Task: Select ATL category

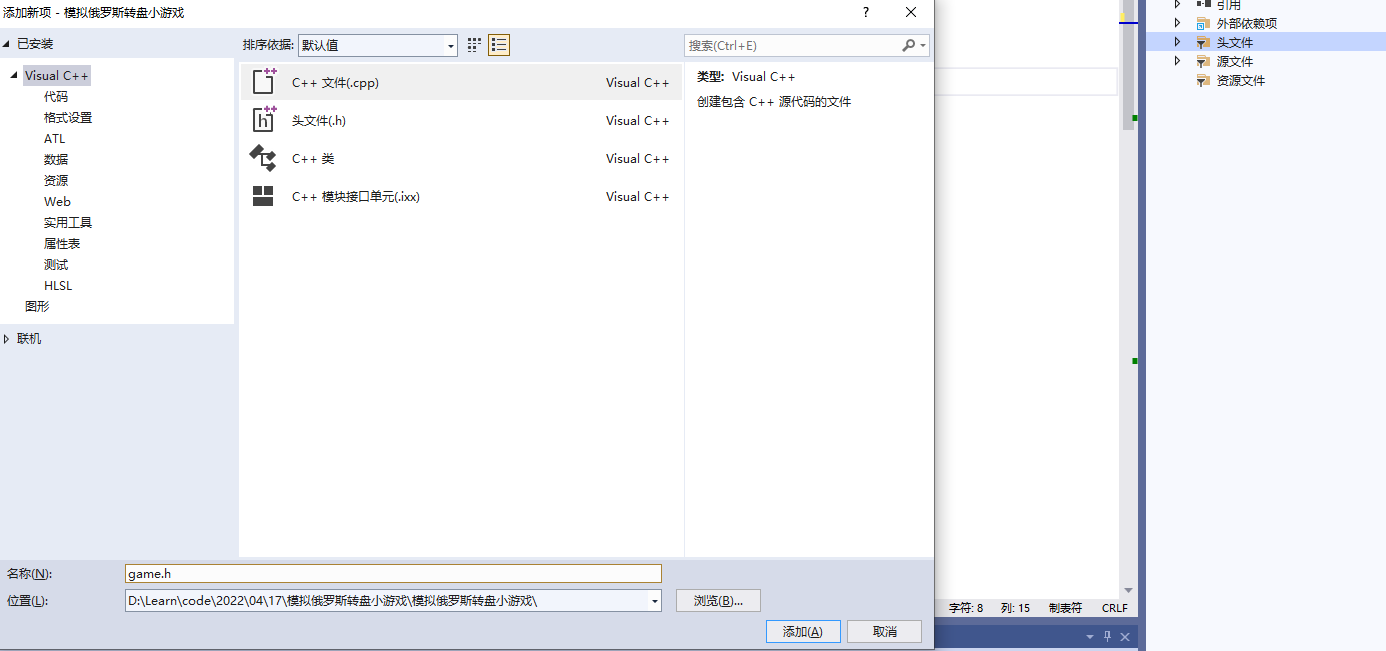Action: pos(54,139)
